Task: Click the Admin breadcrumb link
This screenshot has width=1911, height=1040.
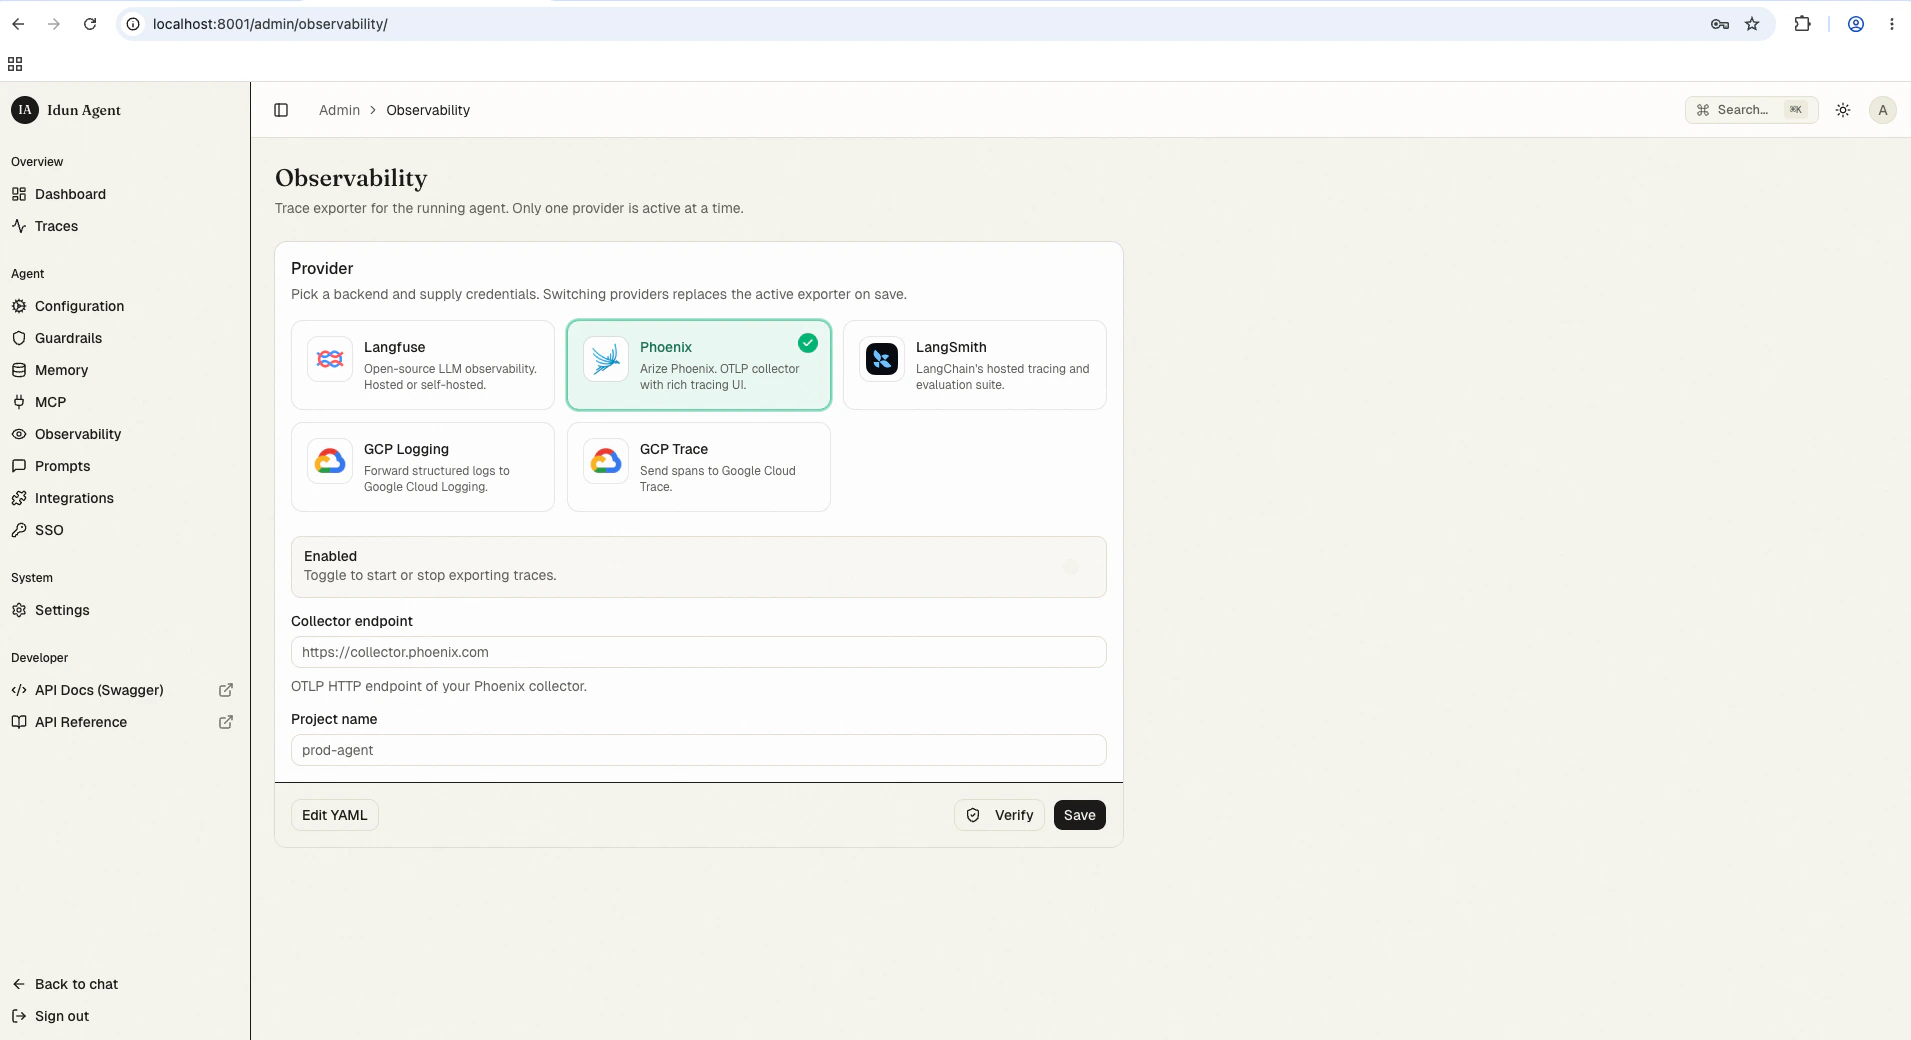Action: [339, 110]
